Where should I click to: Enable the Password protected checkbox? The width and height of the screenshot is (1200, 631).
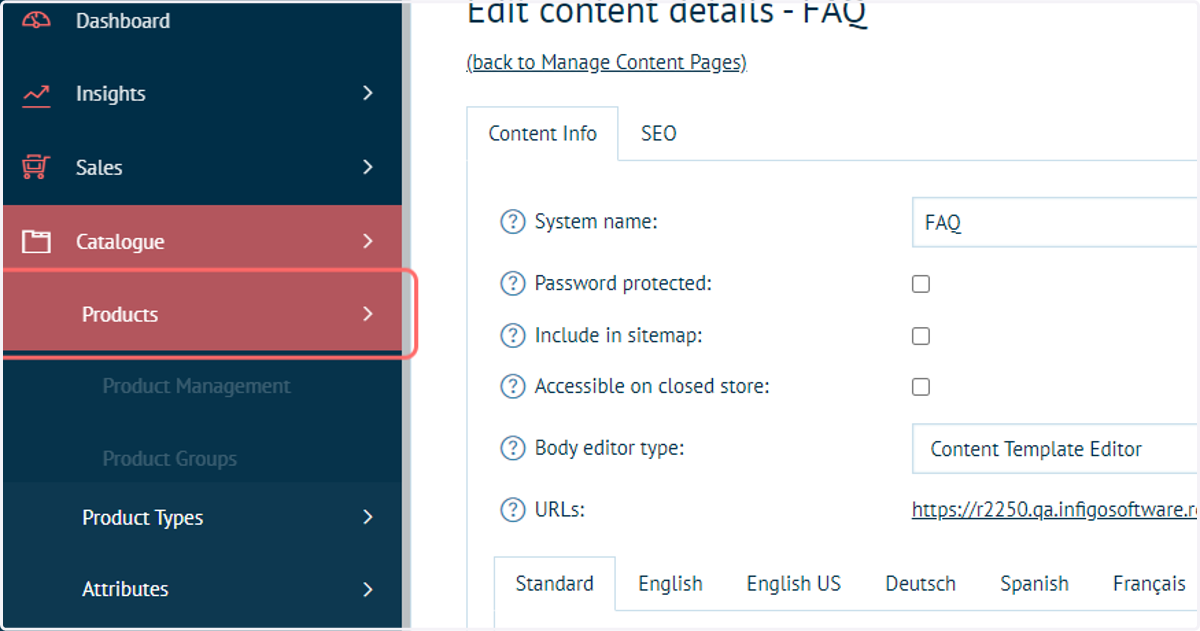pos(921,284)
